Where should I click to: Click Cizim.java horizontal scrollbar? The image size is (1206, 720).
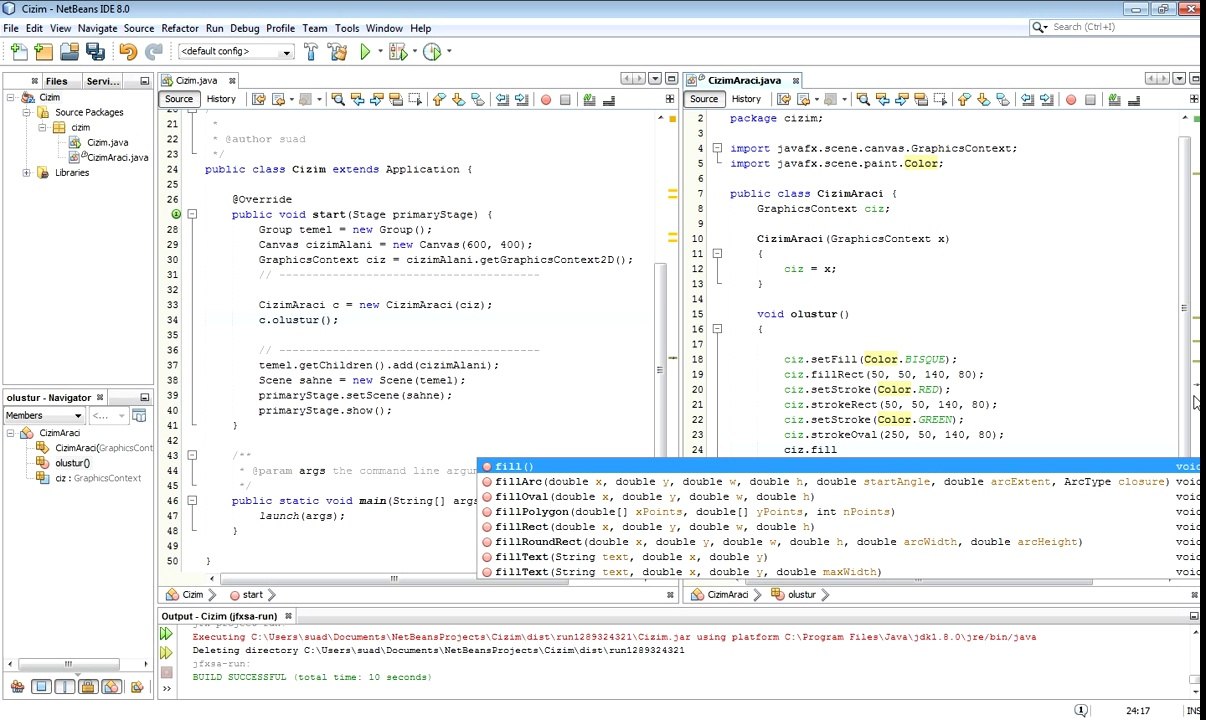[394, 578]
